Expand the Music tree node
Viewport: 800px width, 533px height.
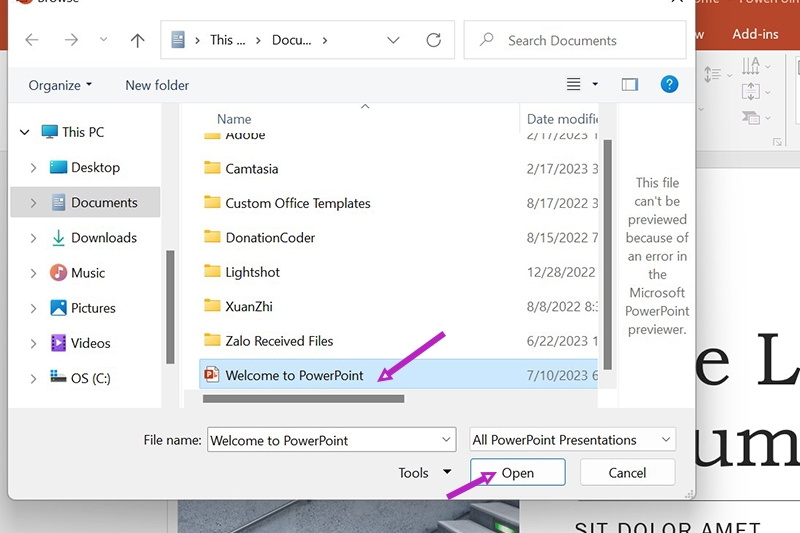pos(33,273)
